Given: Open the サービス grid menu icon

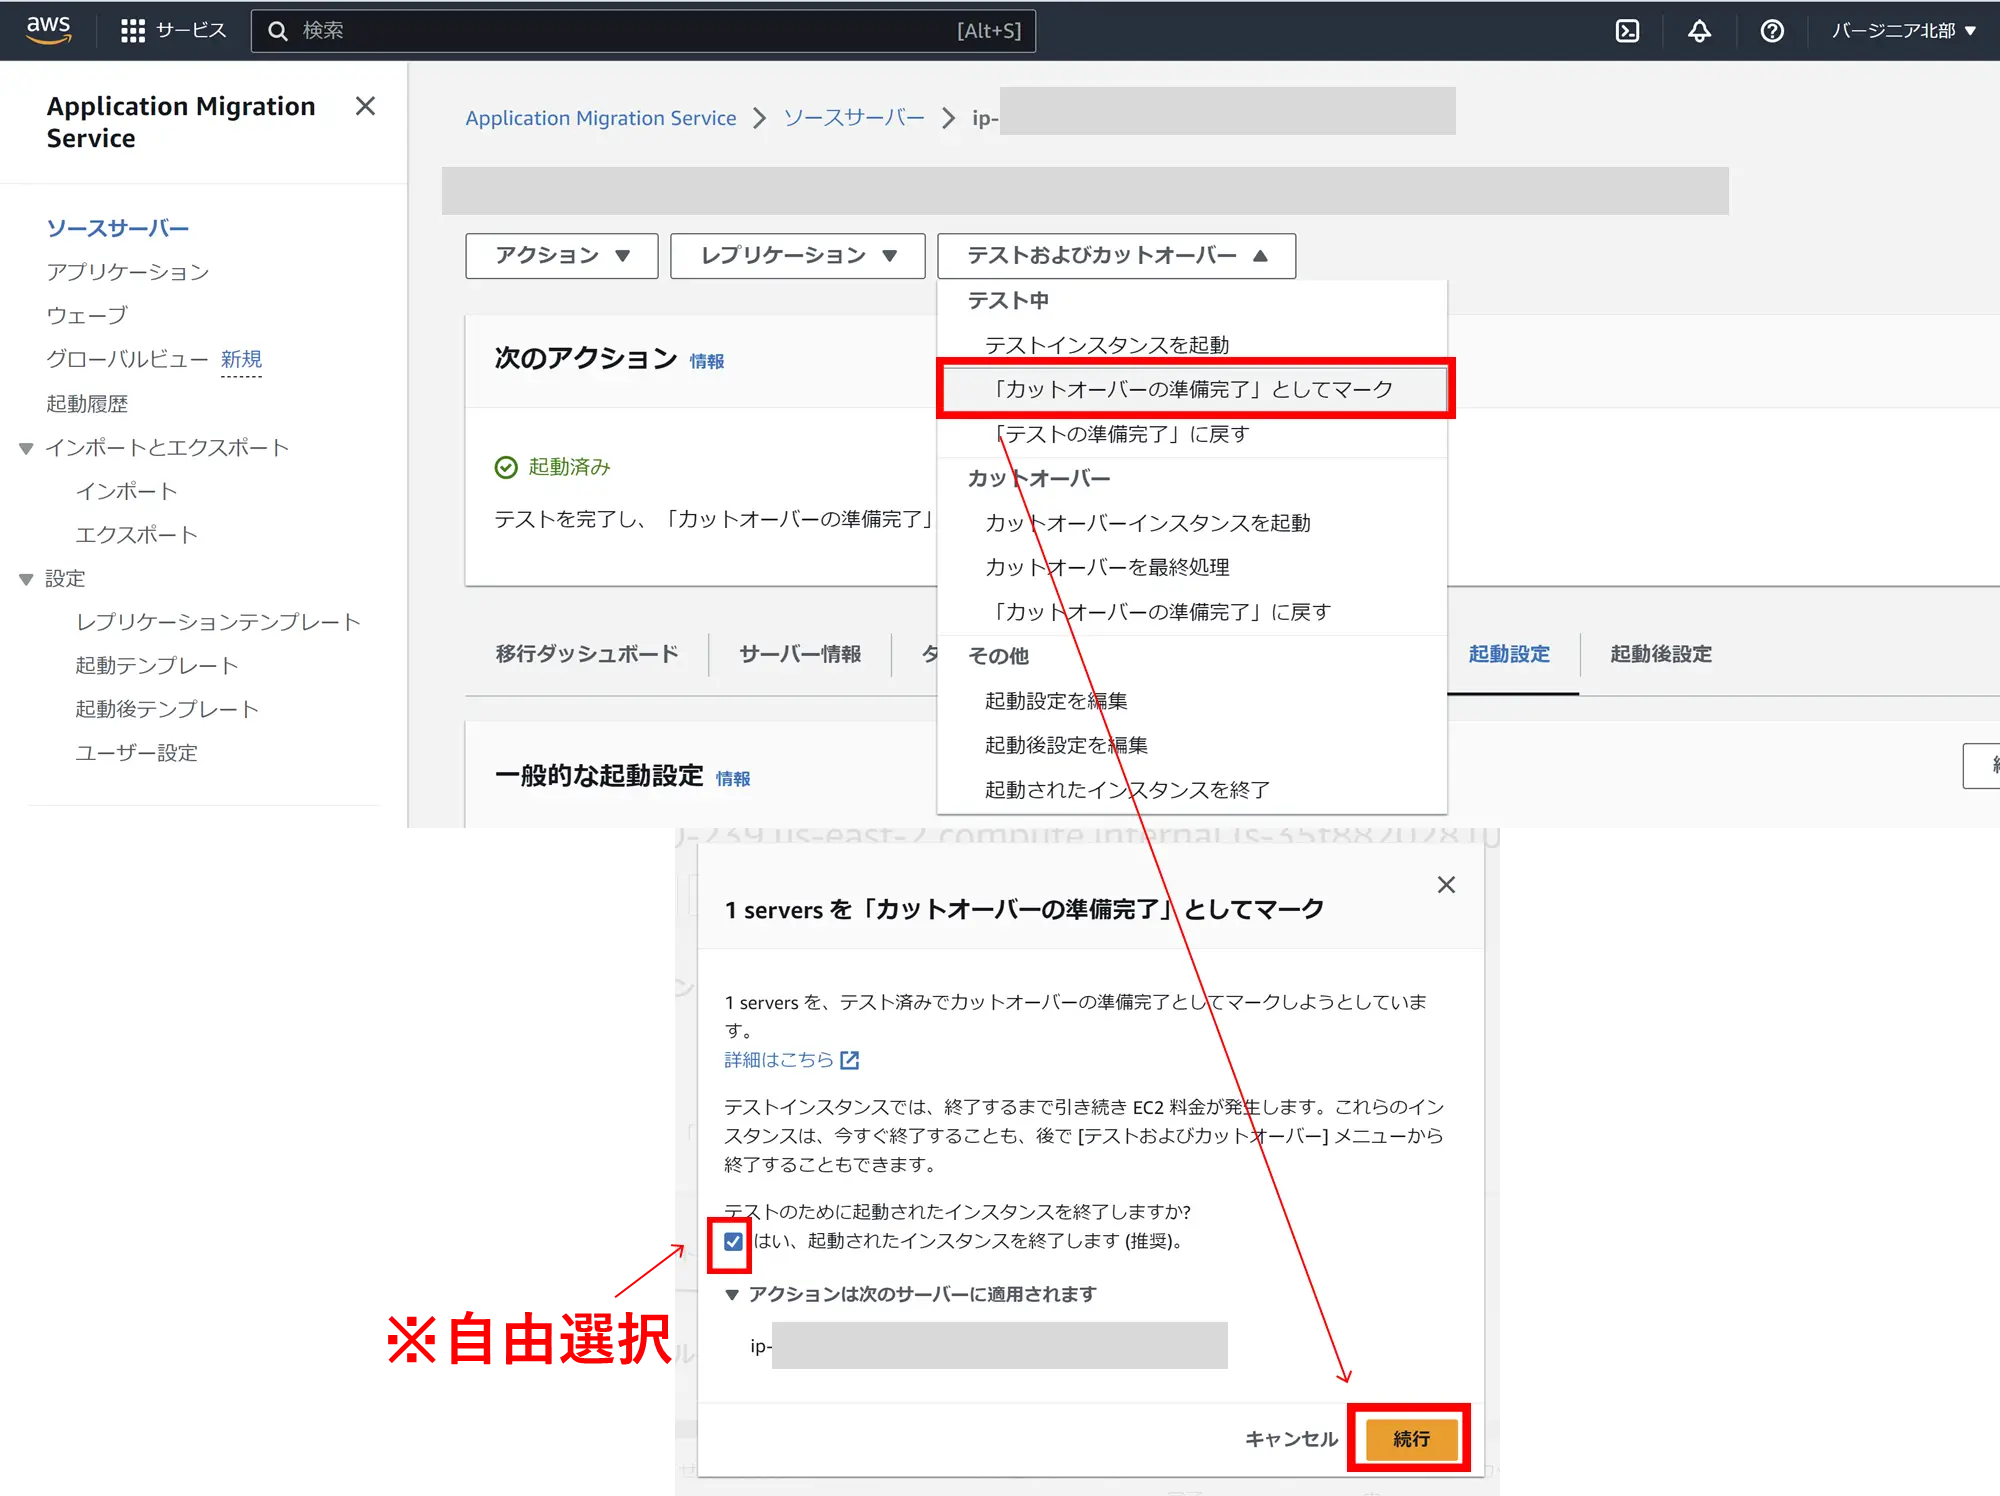Looking at the screenshot, I should pos(133,31).
